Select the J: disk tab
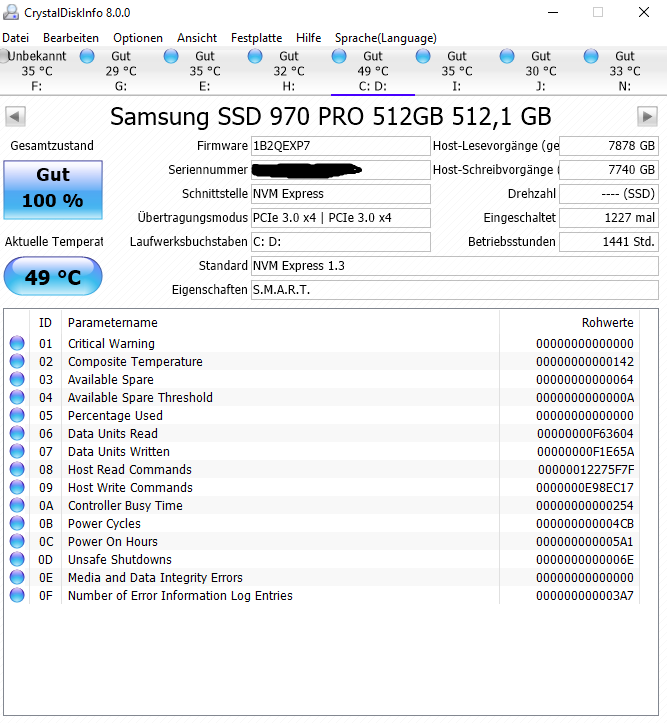The image size is (667, 723). [x=541, y=71]
